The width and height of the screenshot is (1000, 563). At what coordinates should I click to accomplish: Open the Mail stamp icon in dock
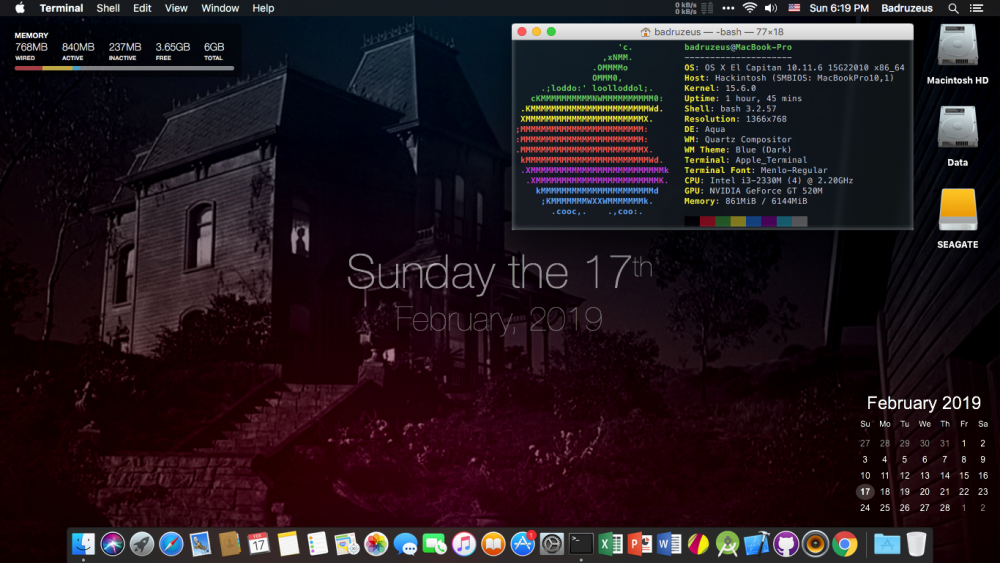200,544
